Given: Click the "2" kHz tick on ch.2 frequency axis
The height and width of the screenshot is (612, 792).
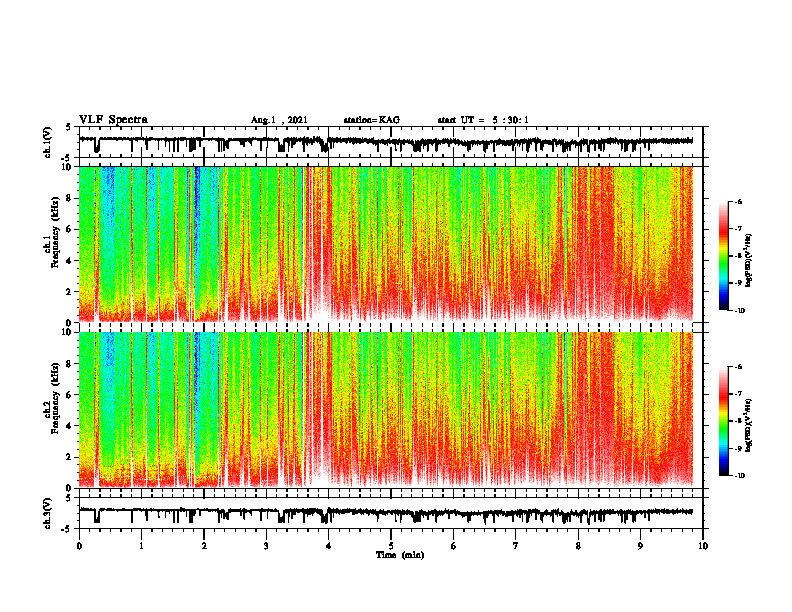Looking at the screenshot, I should pyautogui.click(x=70, y=457).
